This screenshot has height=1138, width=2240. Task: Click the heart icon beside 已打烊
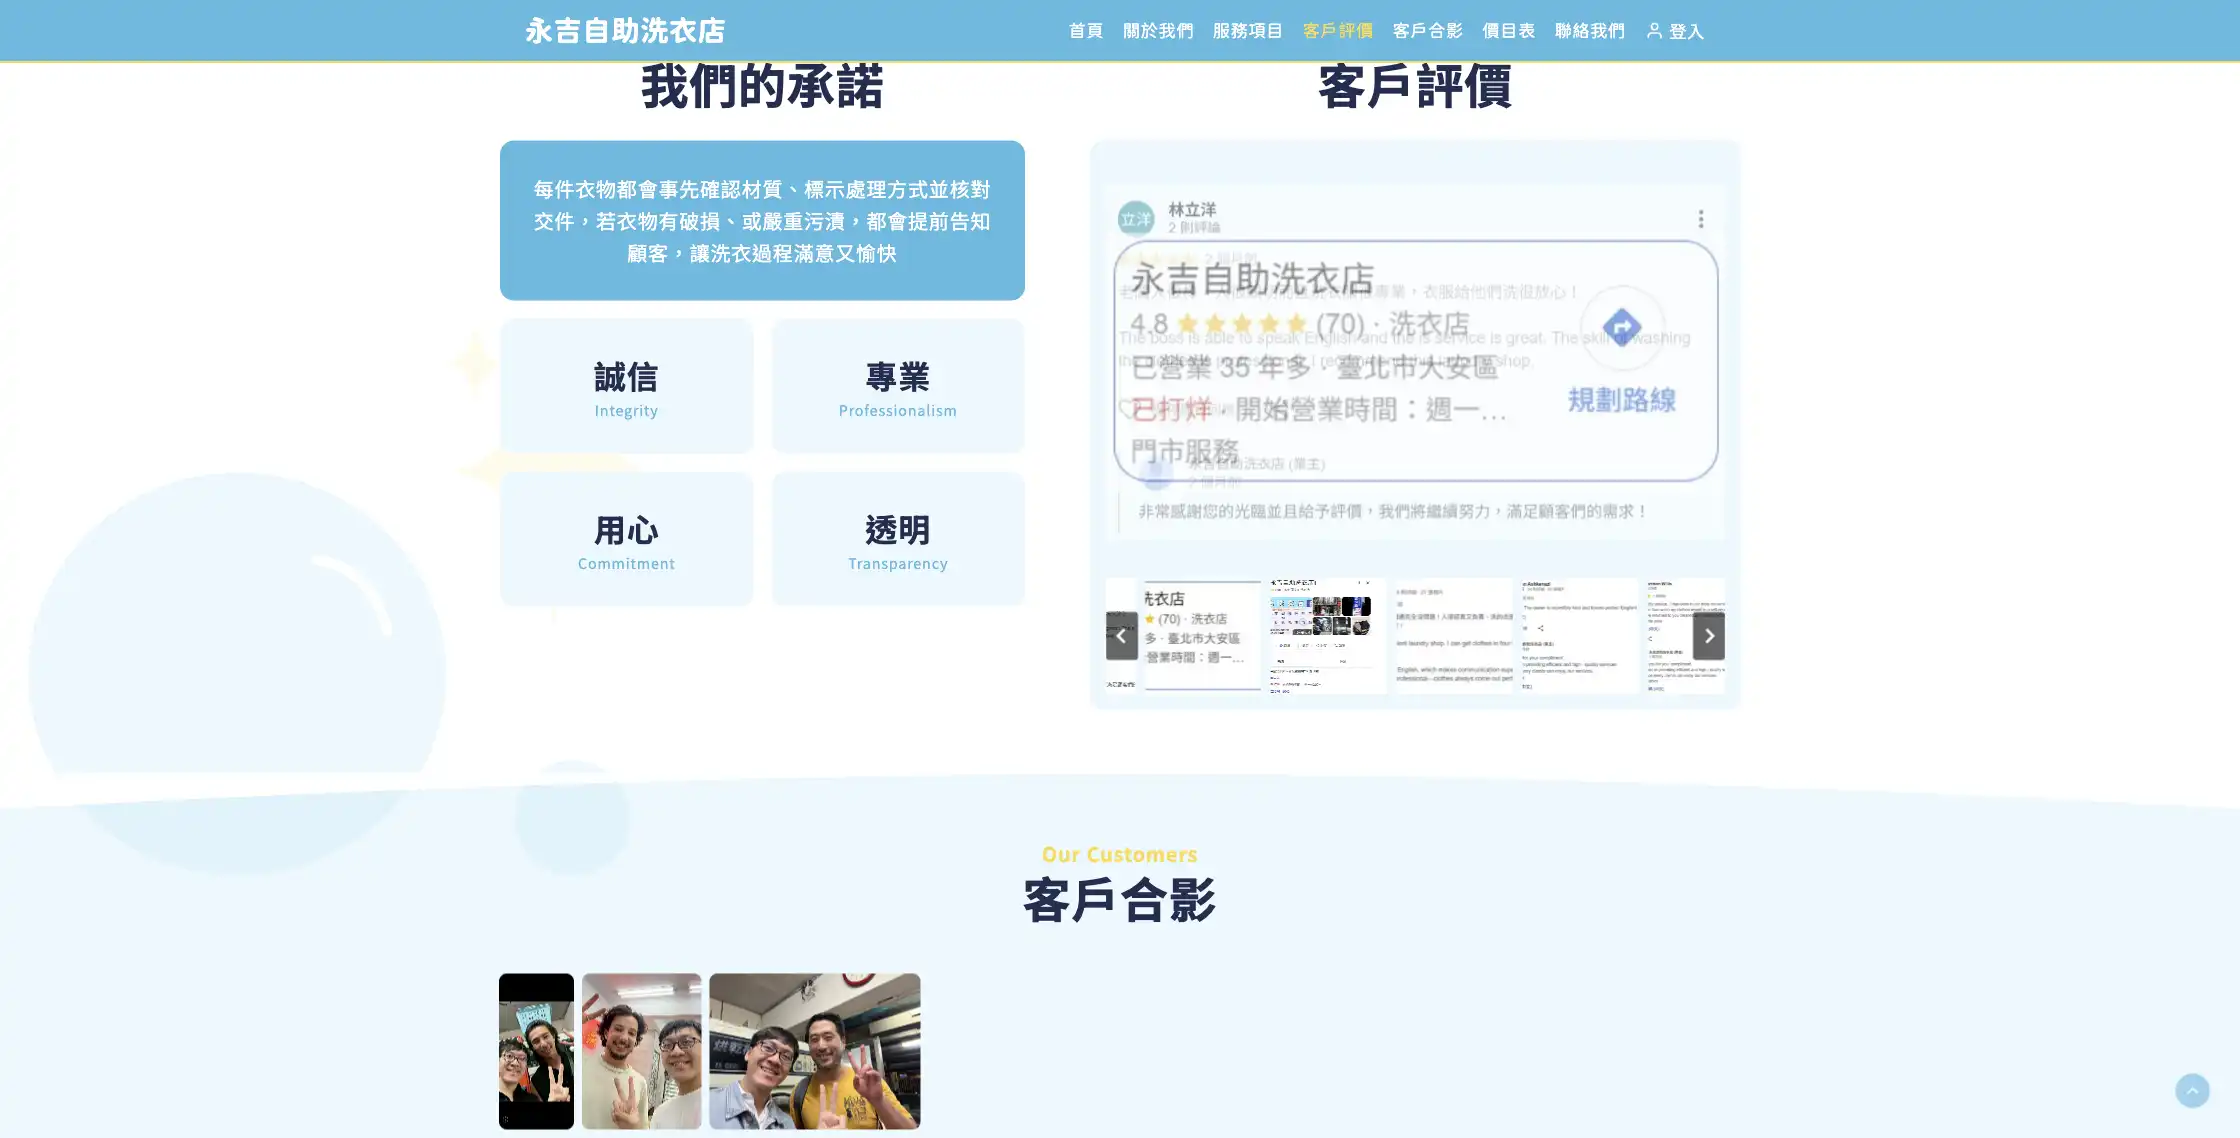click(x=1128, y=410)
